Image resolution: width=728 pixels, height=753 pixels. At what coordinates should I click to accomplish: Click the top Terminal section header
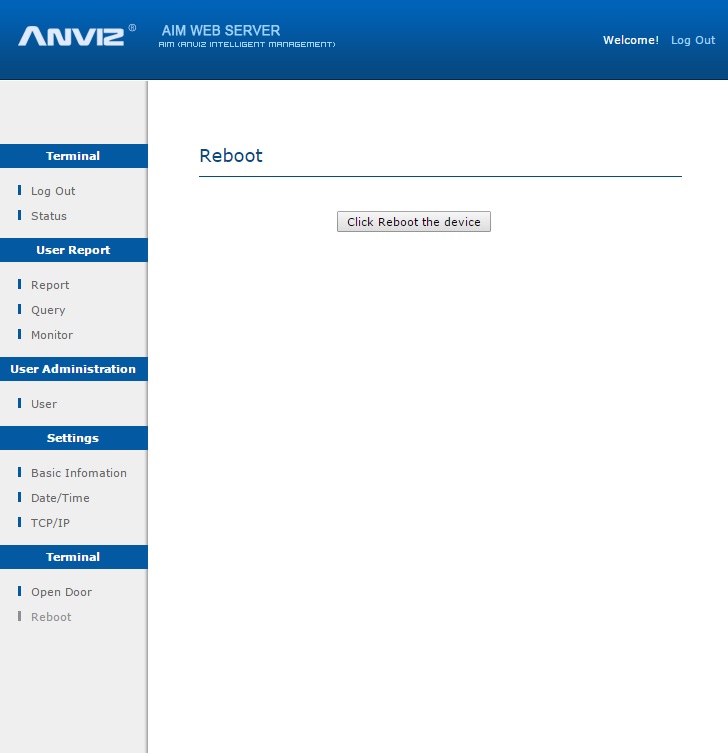click(73, 156)
